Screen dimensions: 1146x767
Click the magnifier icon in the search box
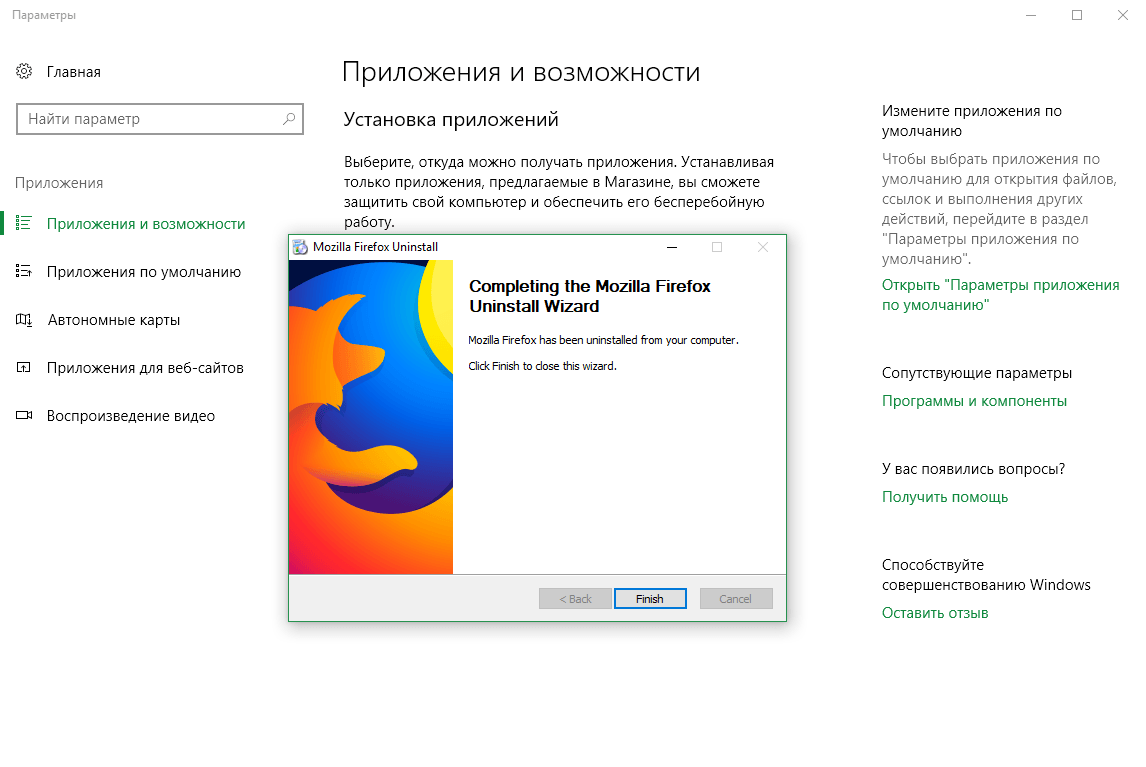click(289, 118)
